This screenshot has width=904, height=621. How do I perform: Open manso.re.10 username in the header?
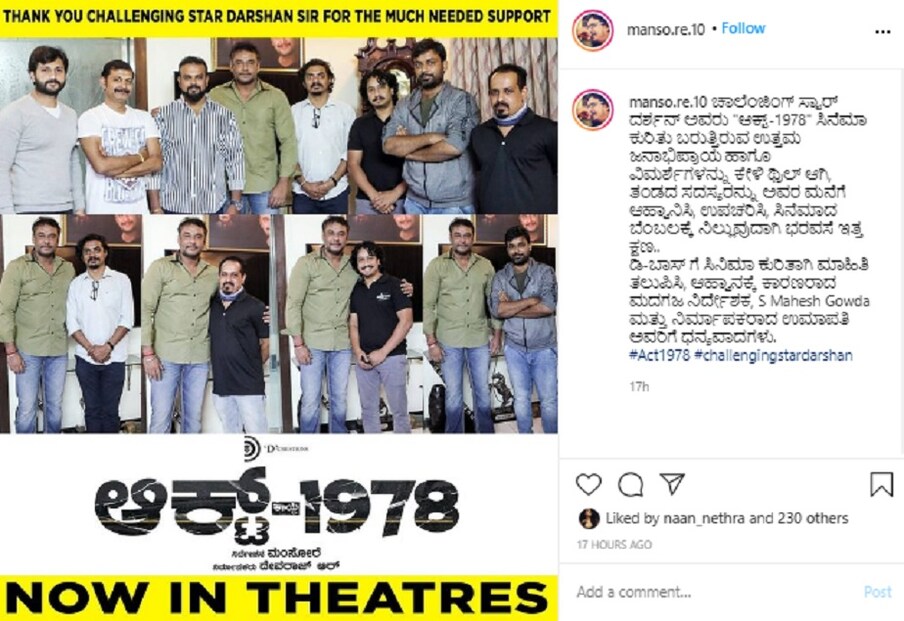coord(666,29)
